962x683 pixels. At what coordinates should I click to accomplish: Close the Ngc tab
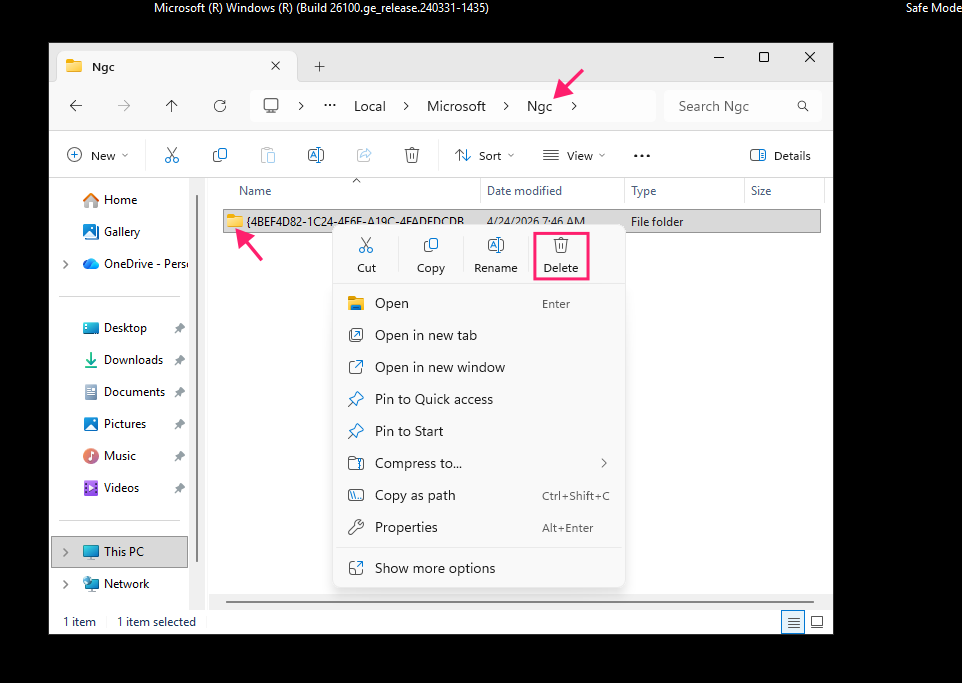point(275,66)
